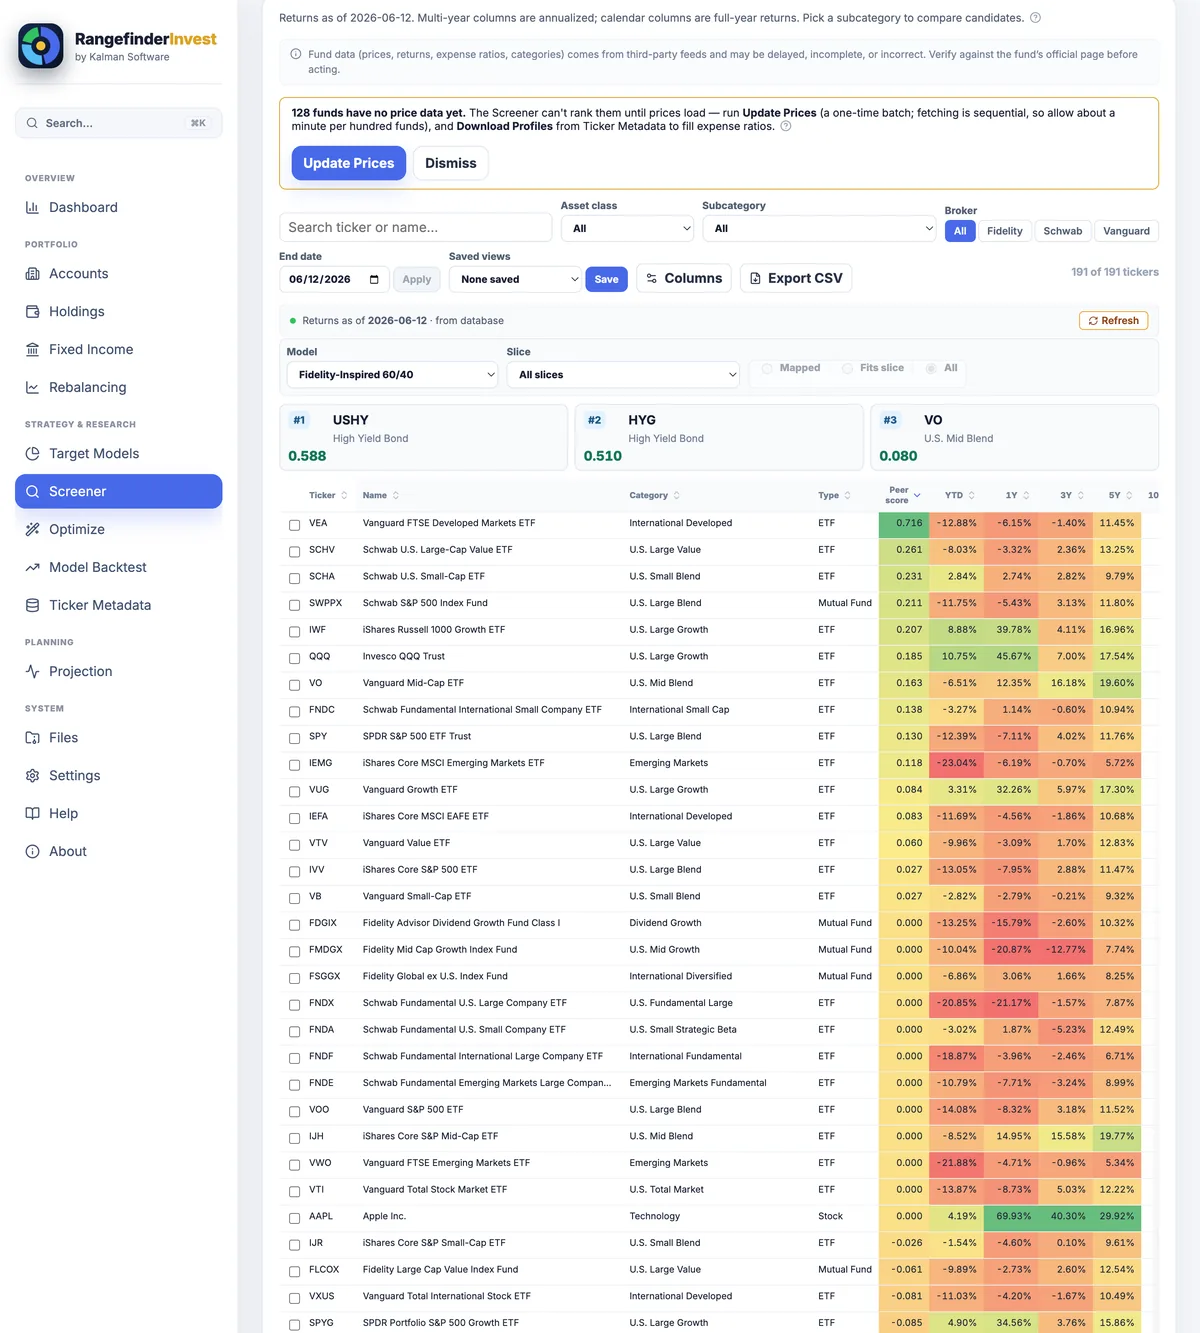Filter broker by Fidelity tab
The height and width of the screenshot is (1333, 1200).
click(x=1004, y=231)
